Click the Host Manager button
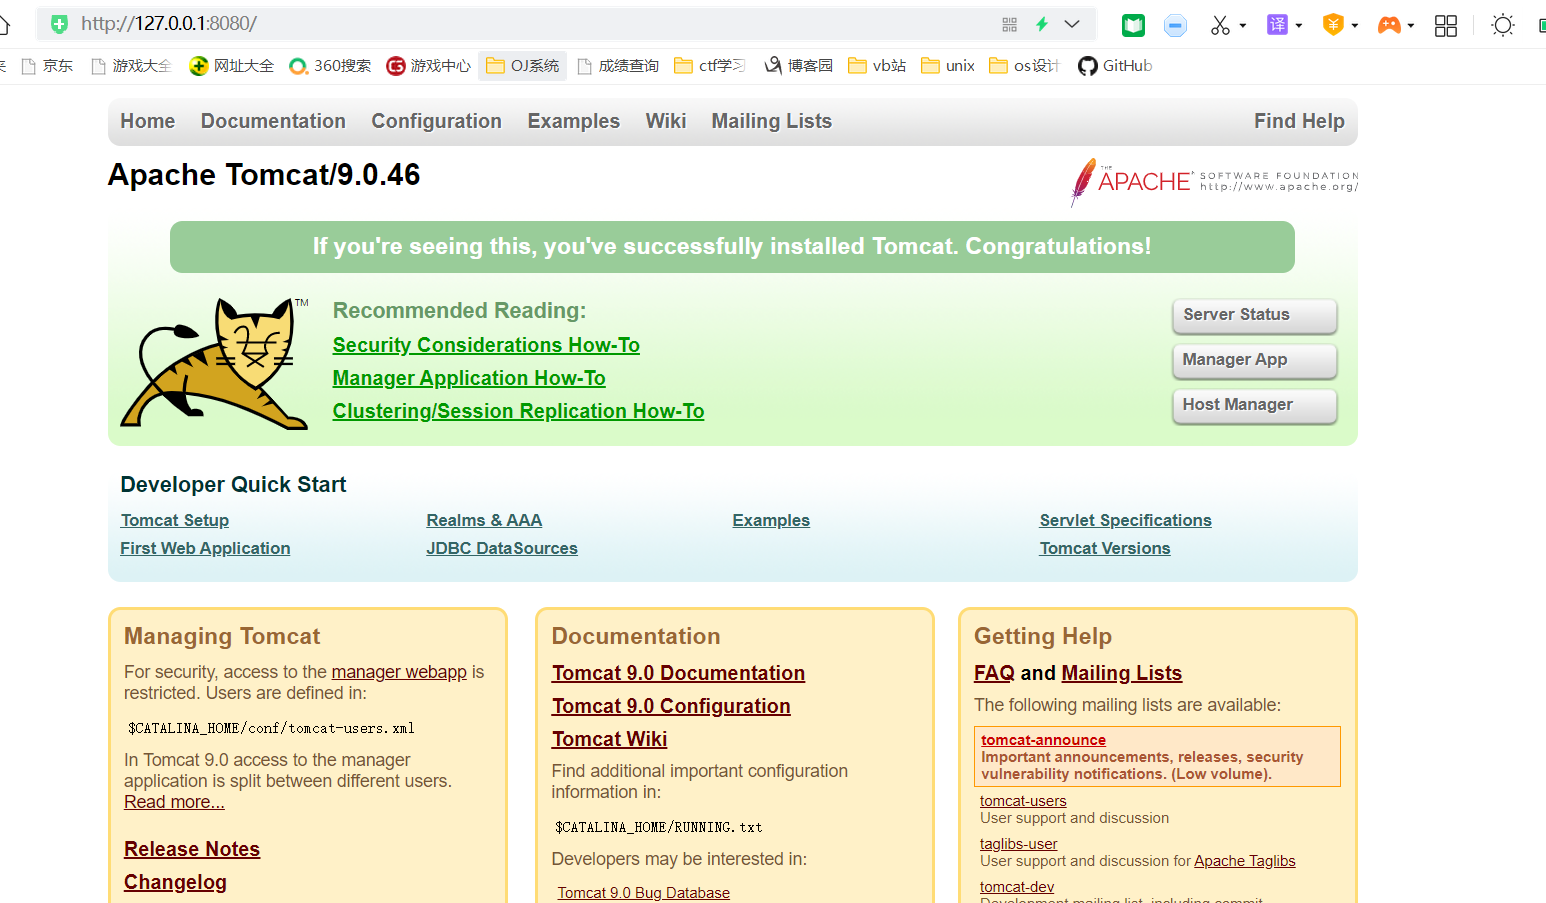This screenshot has height=903, width=1546. coord(1255,405)
